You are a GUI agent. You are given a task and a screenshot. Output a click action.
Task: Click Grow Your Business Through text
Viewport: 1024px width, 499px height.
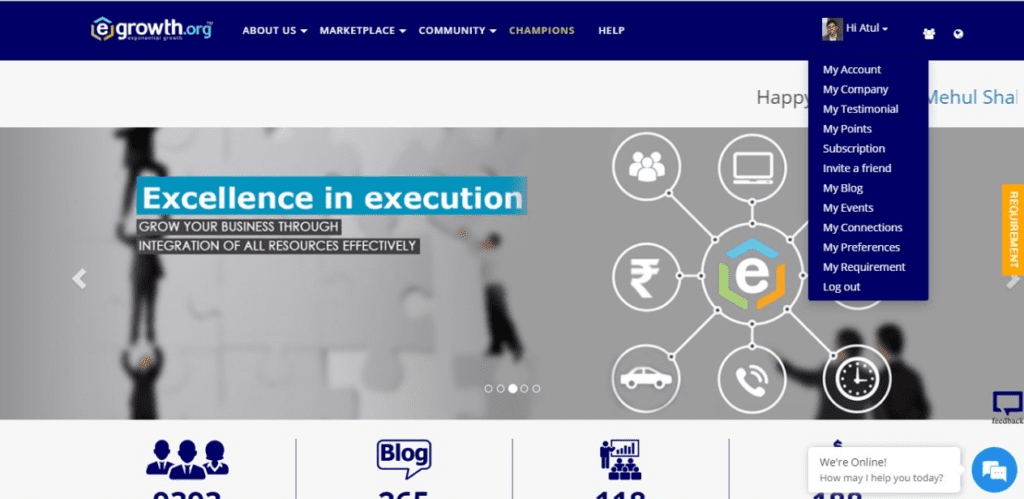coord(239,227)
